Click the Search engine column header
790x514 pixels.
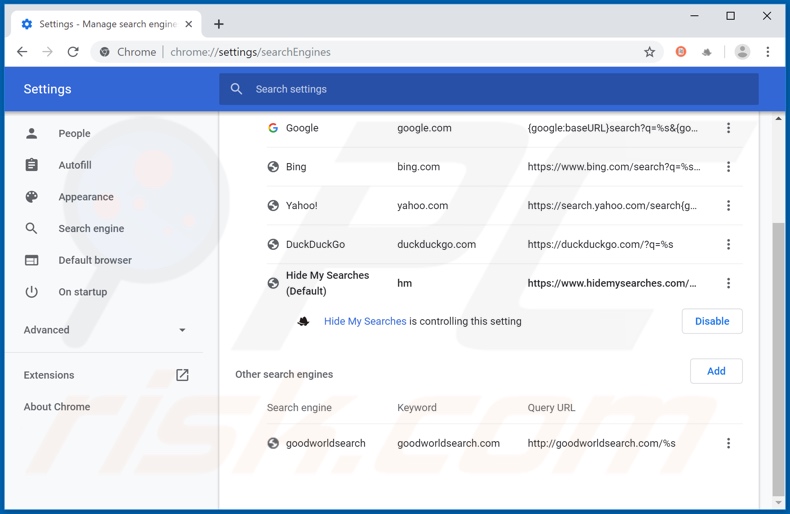pos(299,408)
